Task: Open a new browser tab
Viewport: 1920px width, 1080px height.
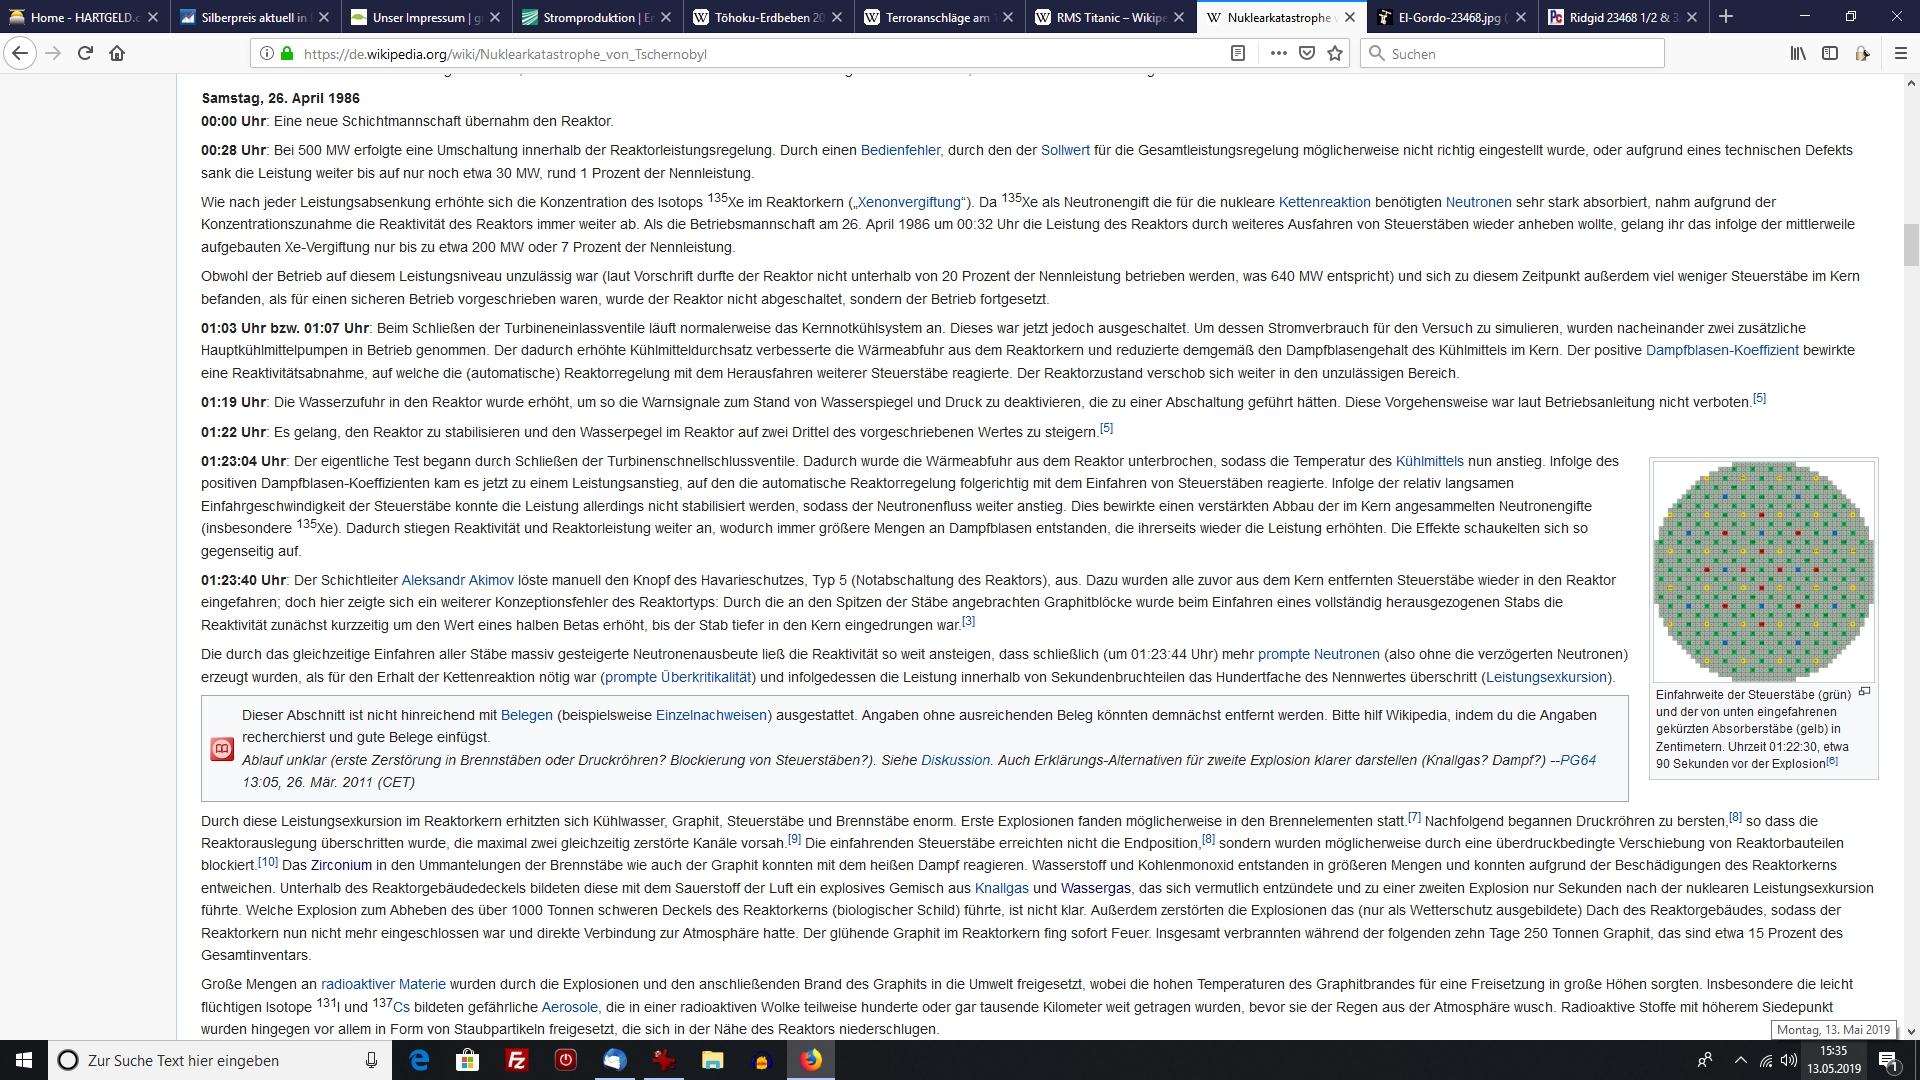Action: click(x=1725, y=17)
